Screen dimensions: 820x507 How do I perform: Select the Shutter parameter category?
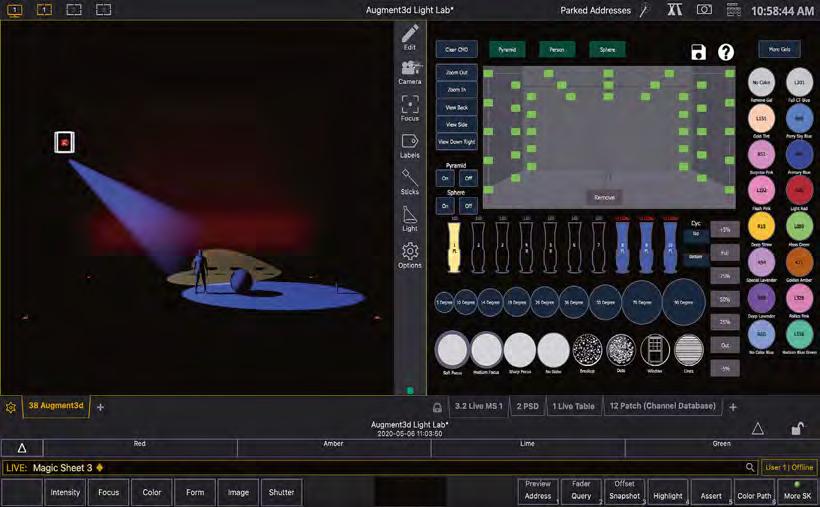(x=281, y=492)
